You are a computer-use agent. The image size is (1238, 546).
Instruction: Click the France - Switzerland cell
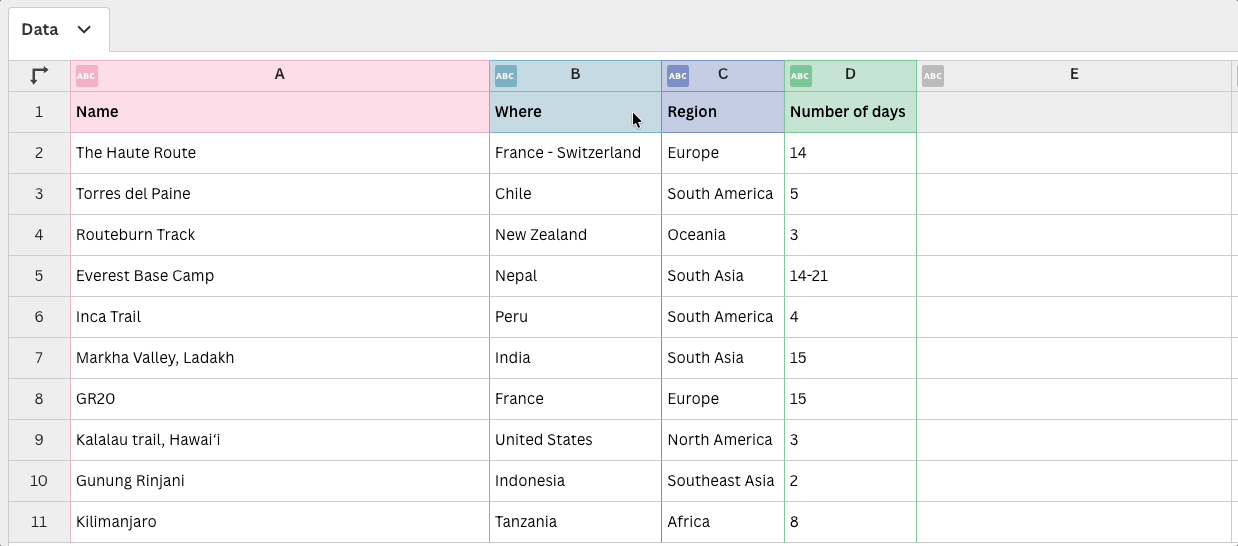point(575,153)
